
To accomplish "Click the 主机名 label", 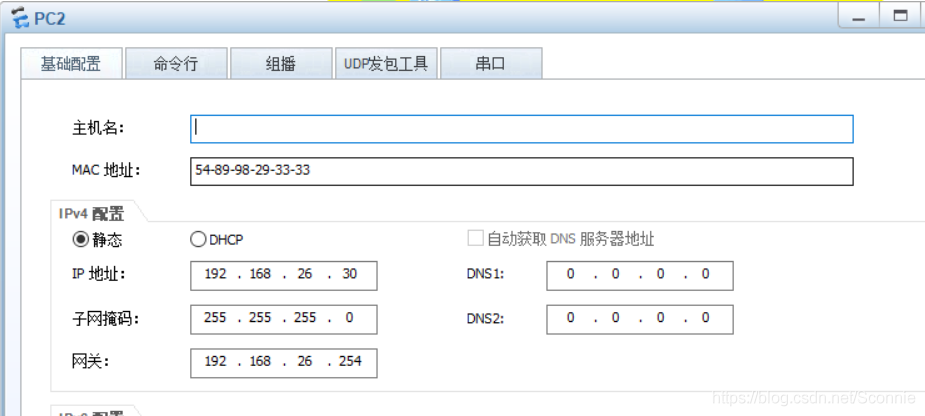I will point(98,128).
